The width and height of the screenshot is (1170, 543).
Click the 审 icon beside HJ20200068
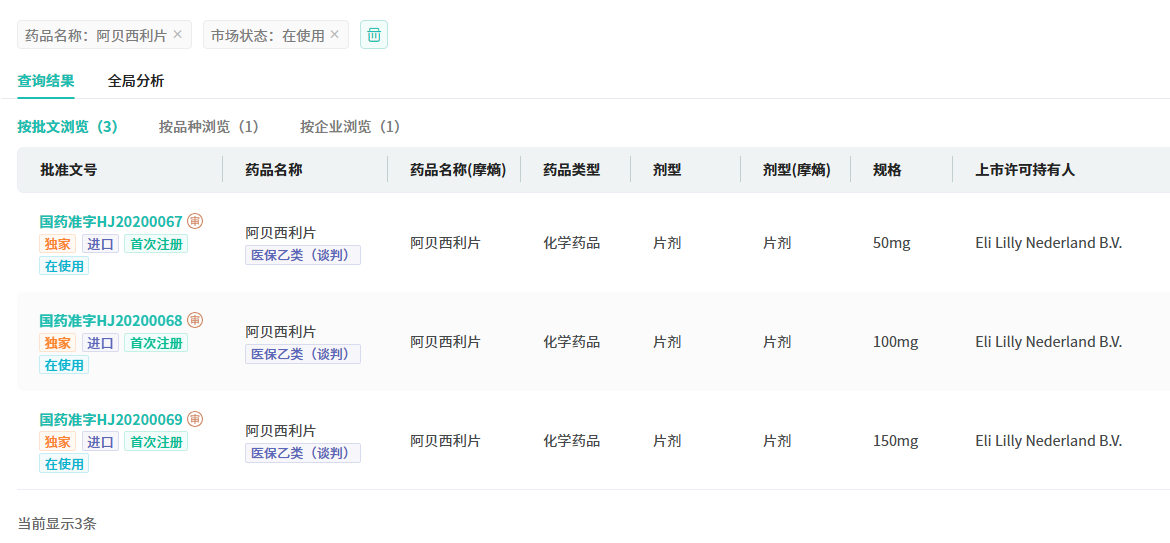[x=195, y=320]
